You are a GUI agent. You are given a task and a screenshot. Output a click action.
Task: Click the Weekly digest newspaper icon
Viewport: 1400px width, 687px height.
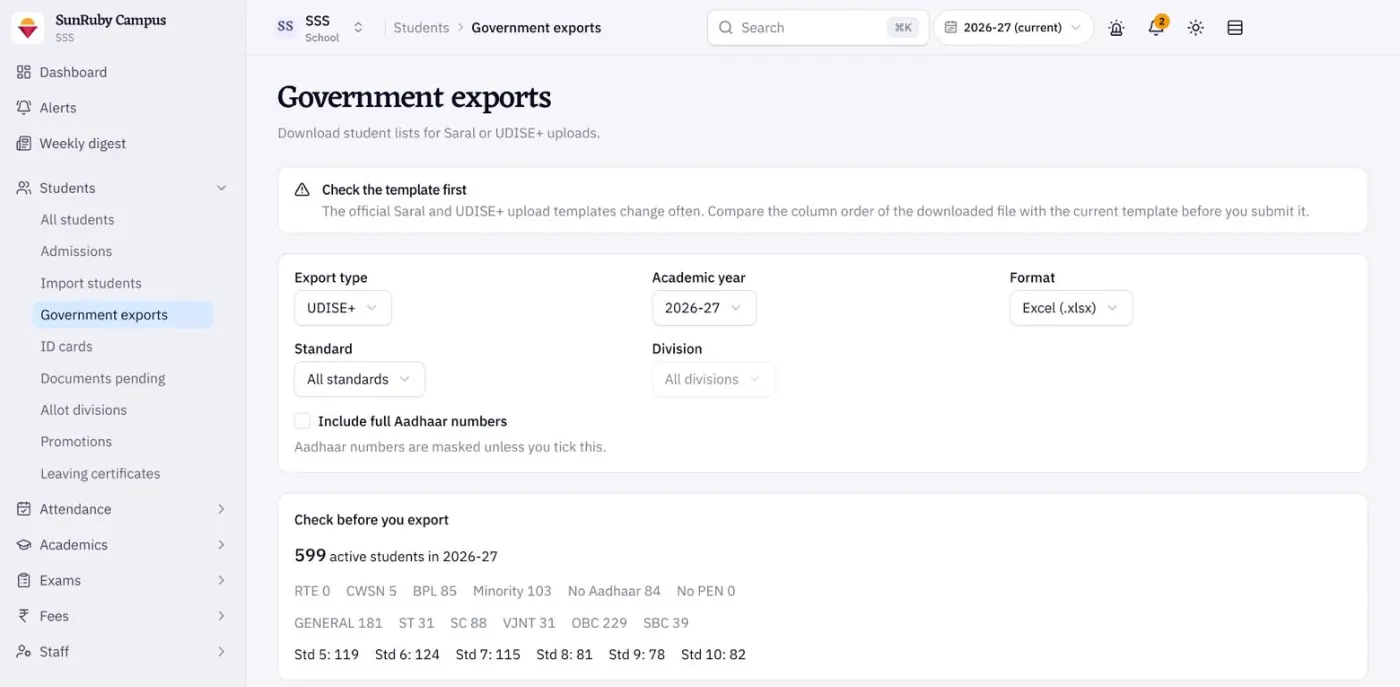tap(24, 144)
